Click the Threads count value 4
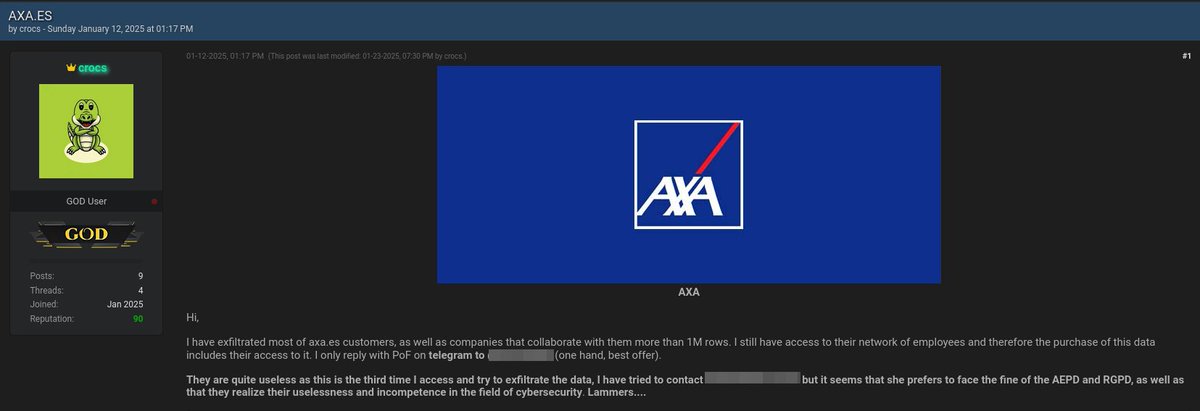The width and height of the screenshot is (1200, 411). pyautogui.click(x=141, y=290)
